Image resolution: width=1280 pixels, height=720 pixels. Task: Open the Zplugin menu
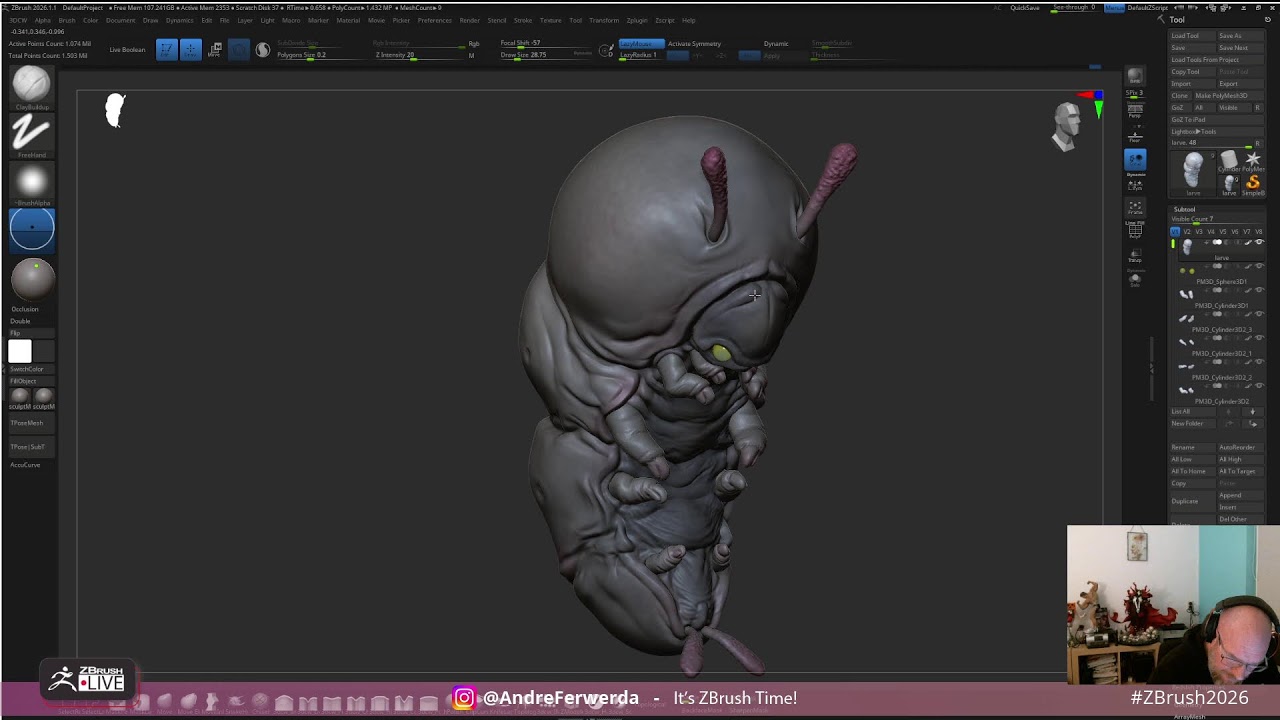pos(636,20)
